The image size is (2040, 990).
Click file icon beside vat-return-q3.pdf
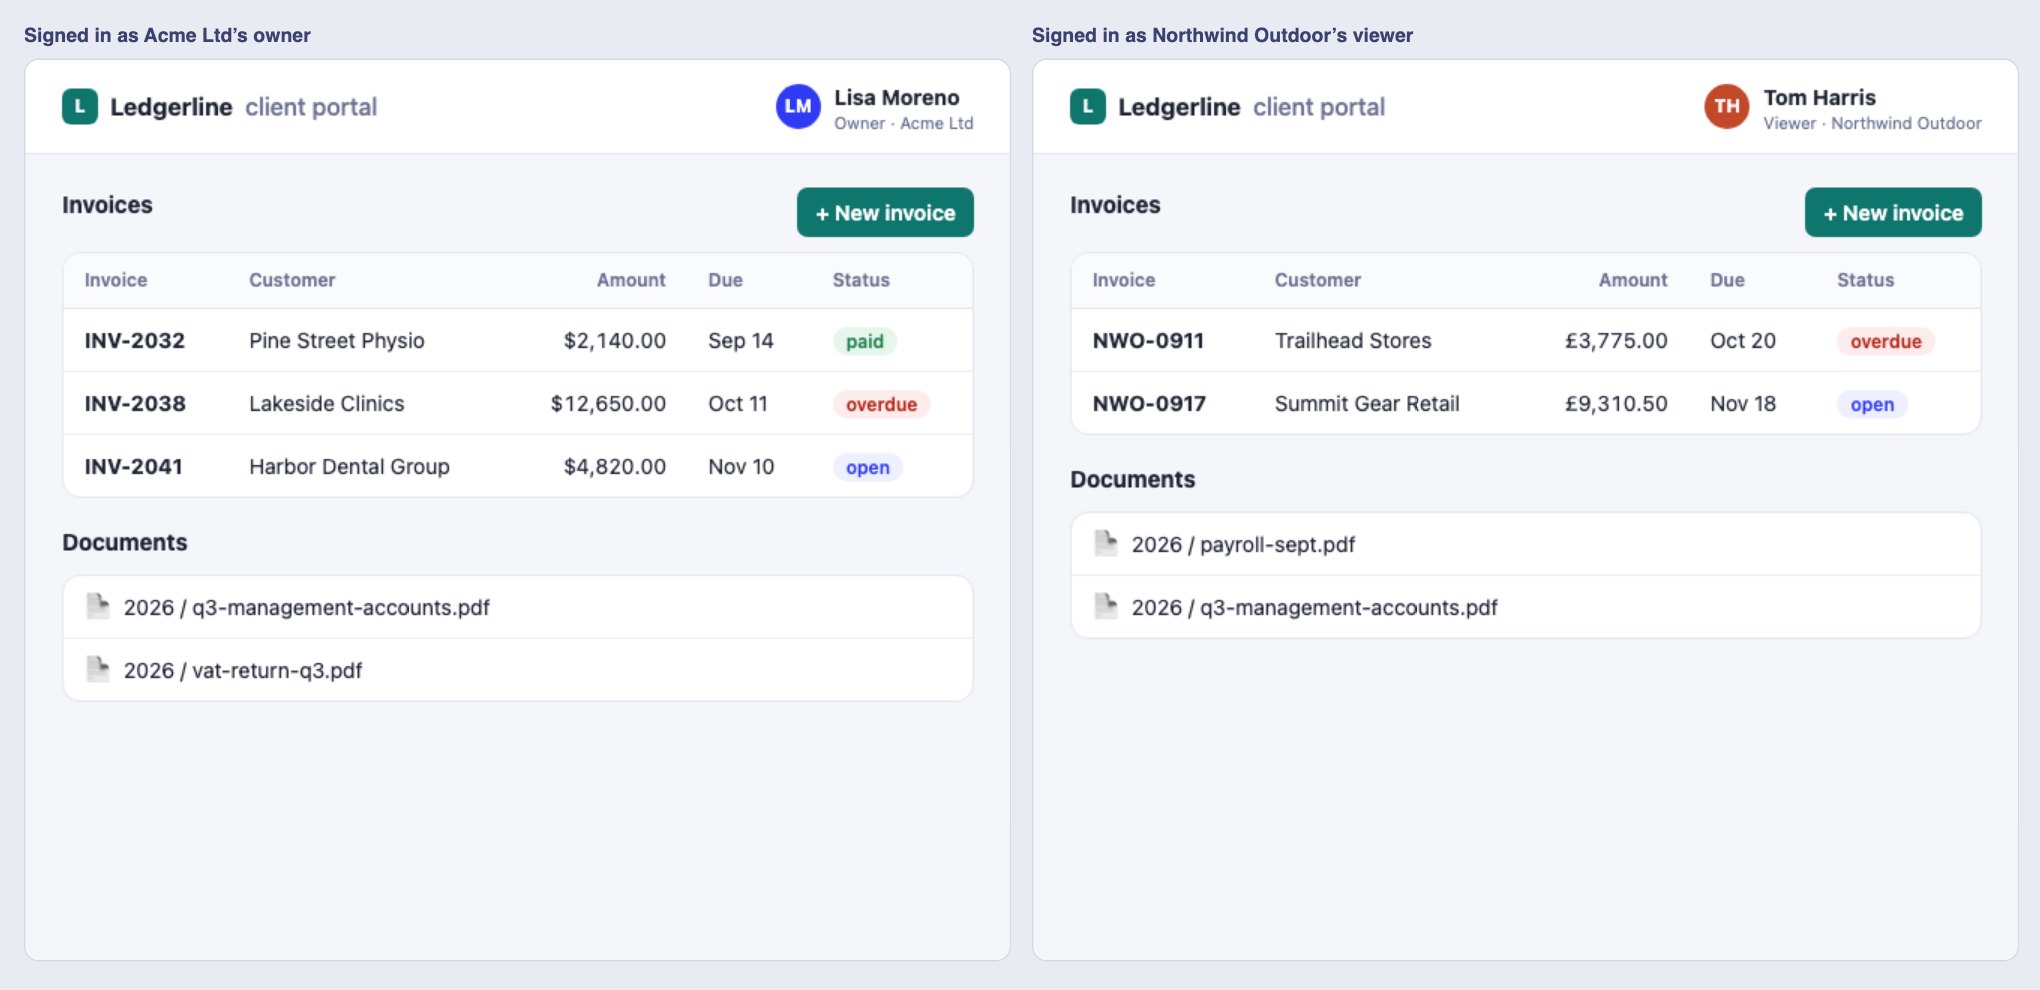click(98, 669)
